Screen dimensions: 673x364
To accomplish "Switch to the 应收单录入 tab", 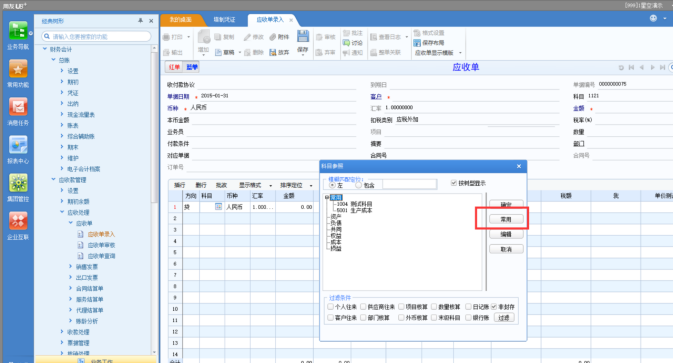I will click(x=270, y=20).
